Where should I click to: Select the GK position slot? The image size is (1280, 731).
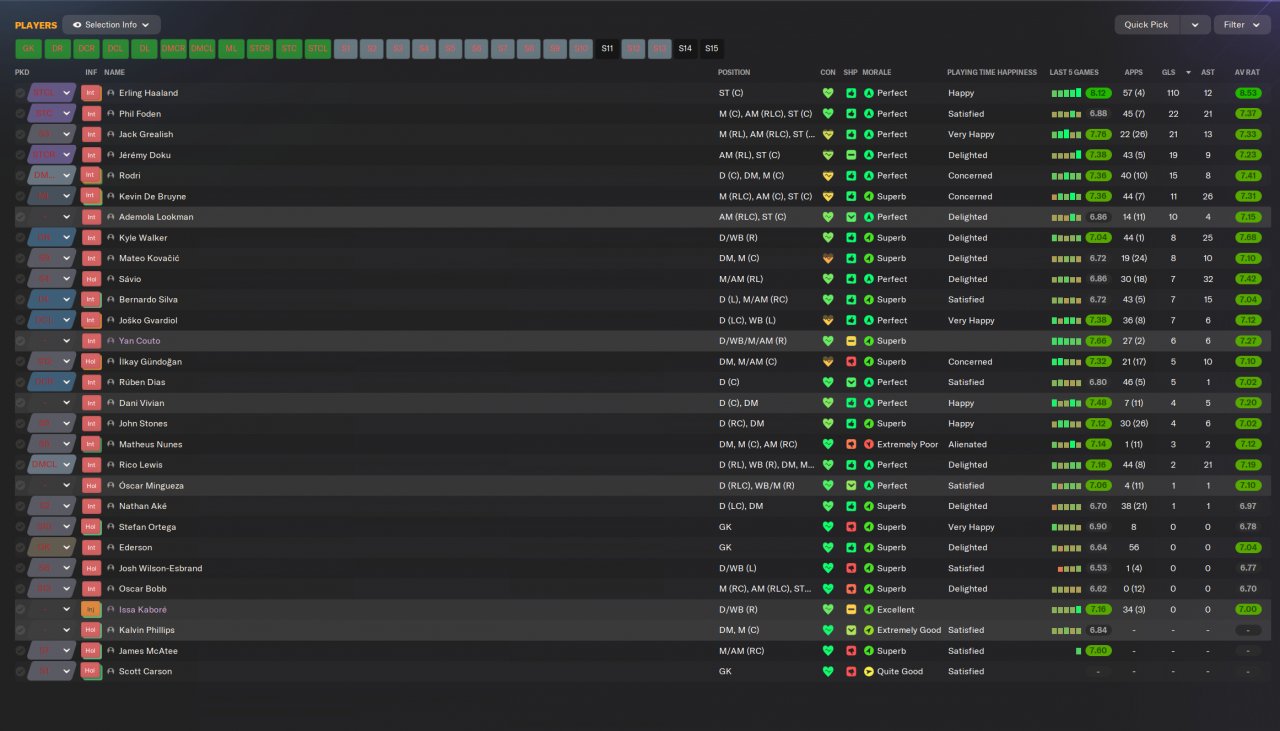pos(28,48)
